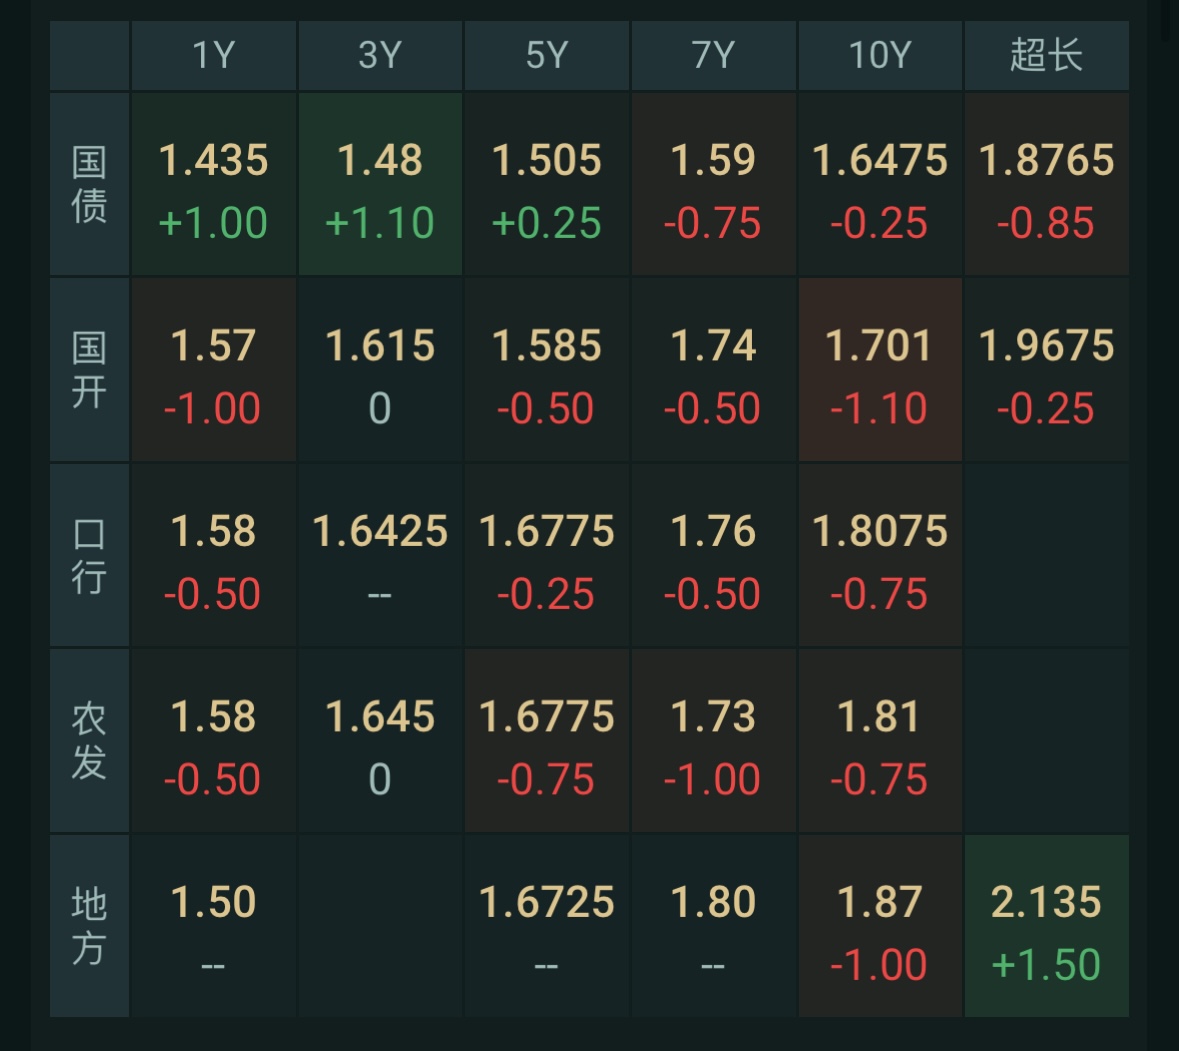Select the 国开 row label
The height and width of the screenshot is (1051, 1179).
89,368
